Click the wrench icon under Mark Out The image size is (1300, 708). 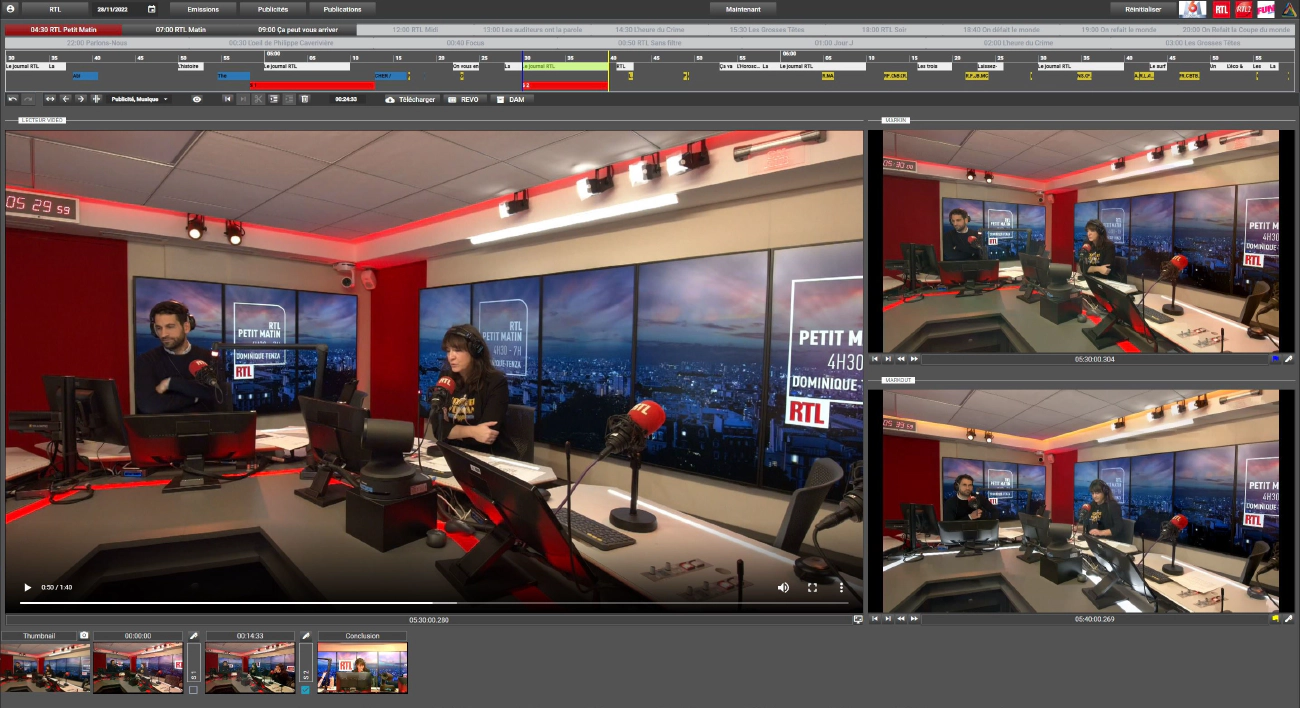click(1289, 618)
